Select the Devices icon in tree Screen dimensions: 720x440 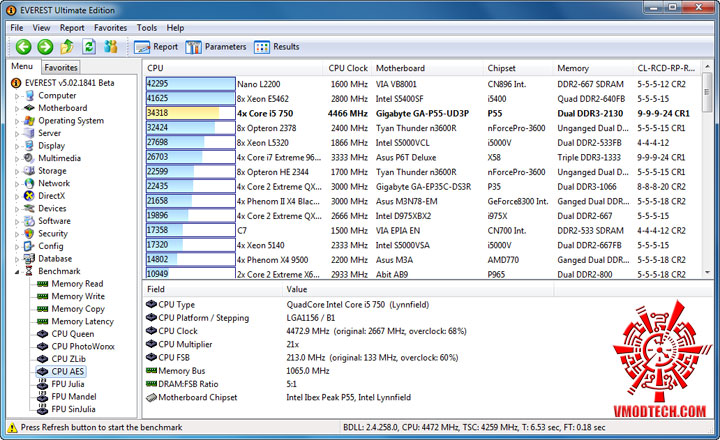(29, 208)
